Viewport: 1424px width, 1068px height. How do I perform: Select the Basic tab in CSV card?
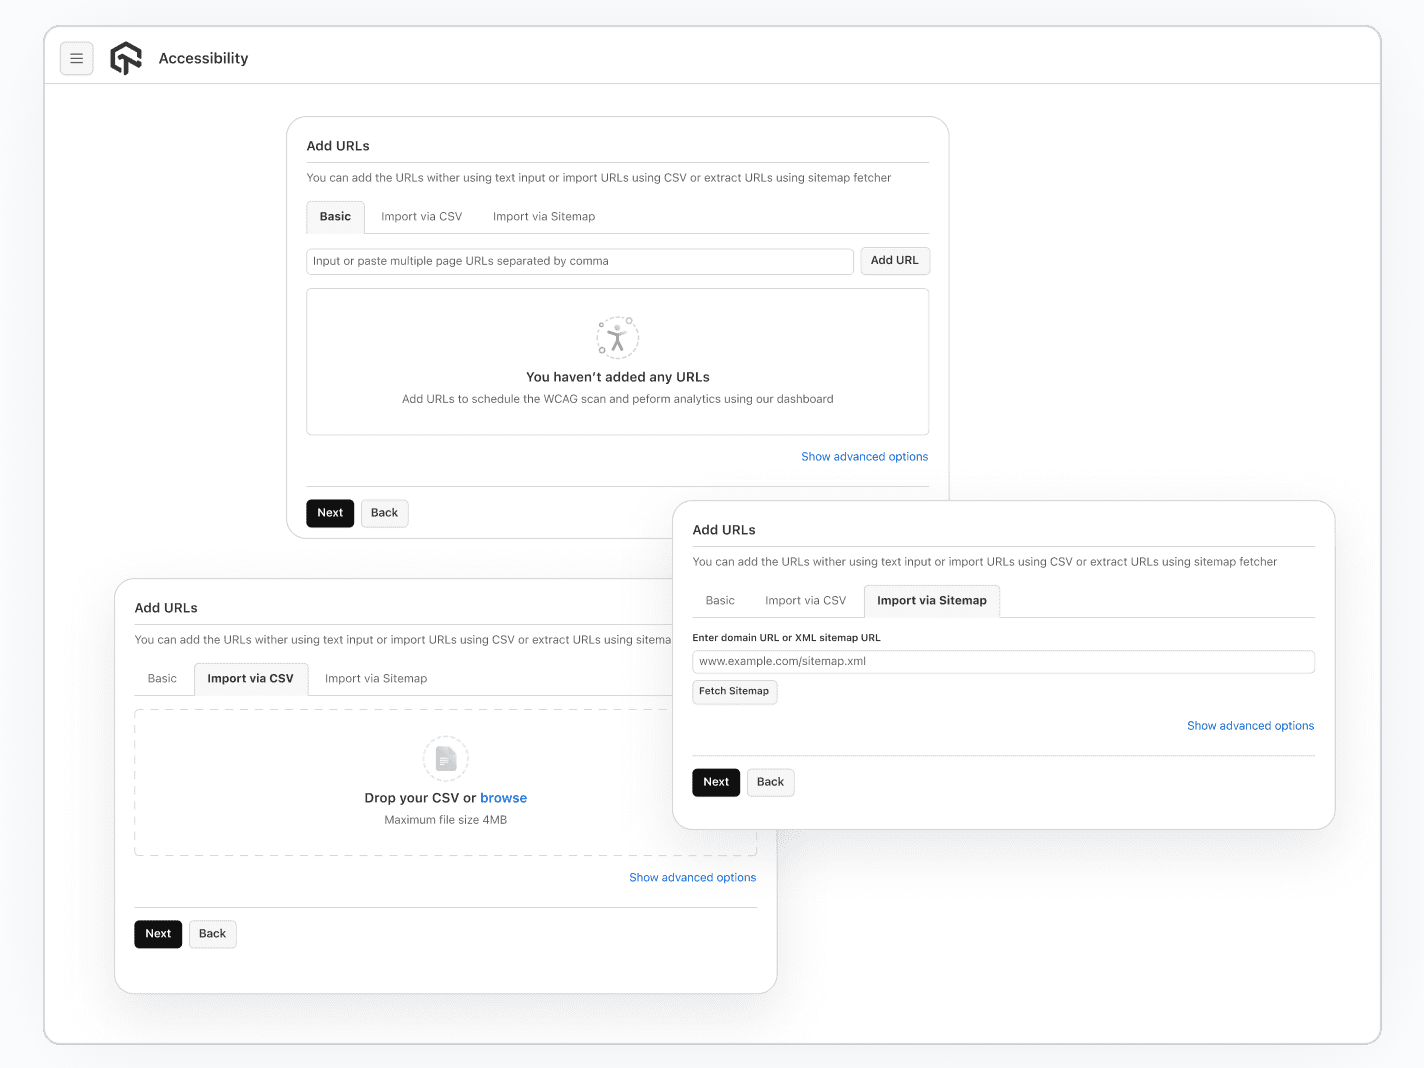[162, 679]
